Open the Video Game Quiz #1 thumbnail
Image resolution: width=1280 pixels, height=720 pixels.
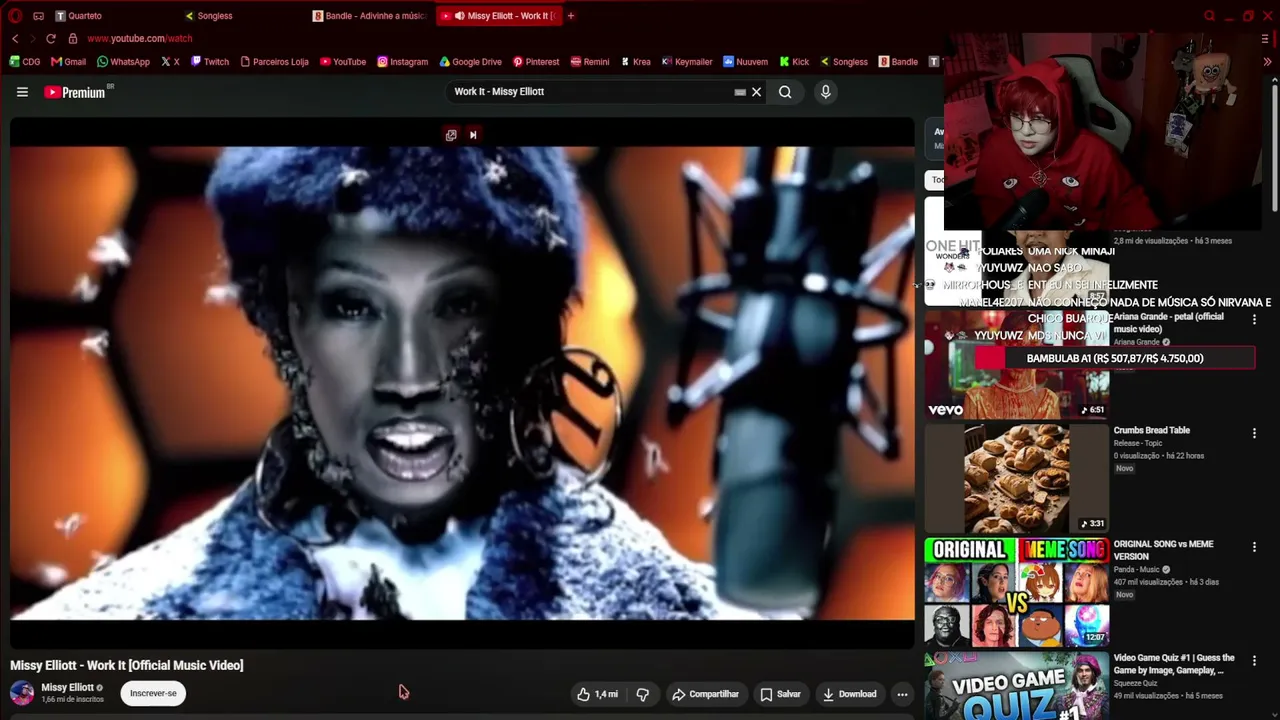coord(1016,686)
